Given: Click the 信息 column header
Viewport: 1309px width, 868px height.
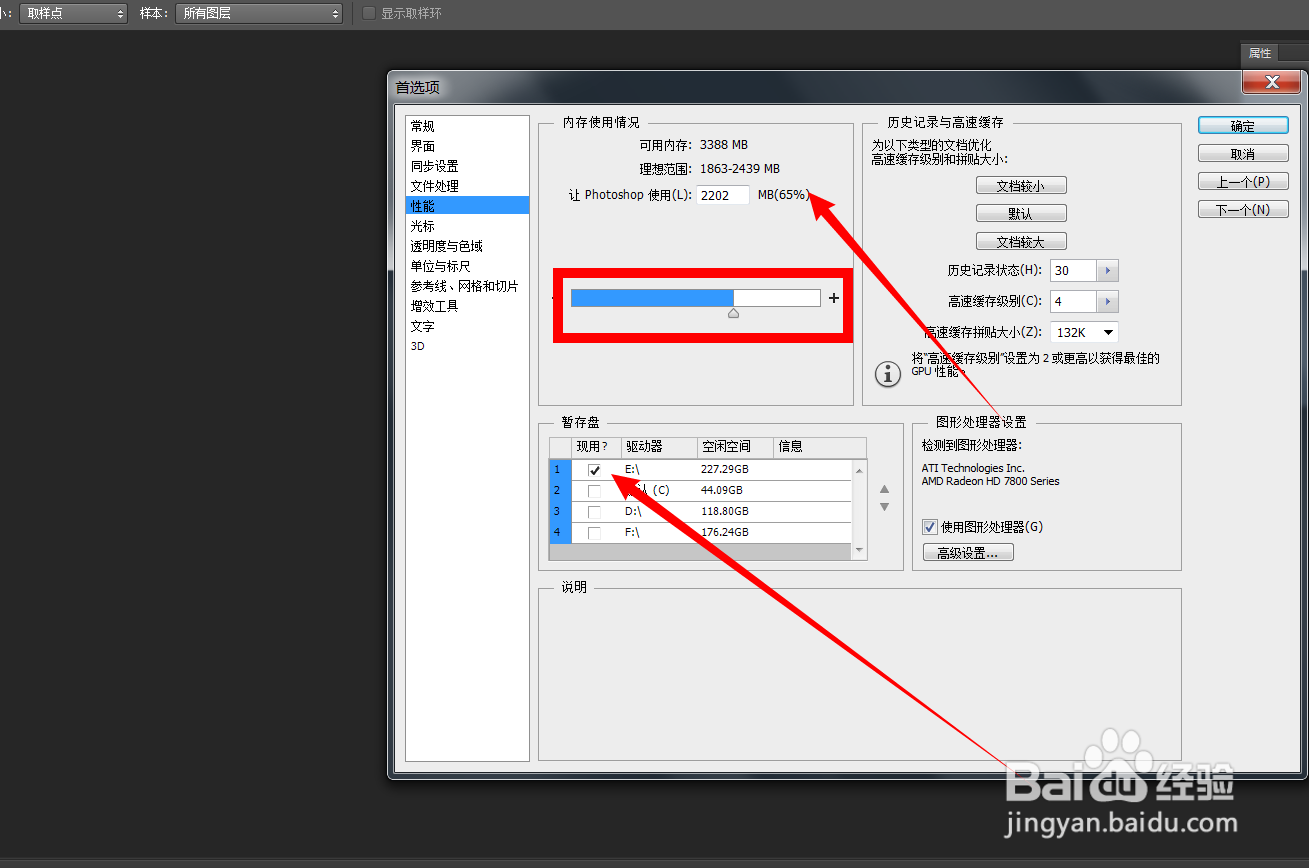Looking at the screenshot, I should click(820, 447).
